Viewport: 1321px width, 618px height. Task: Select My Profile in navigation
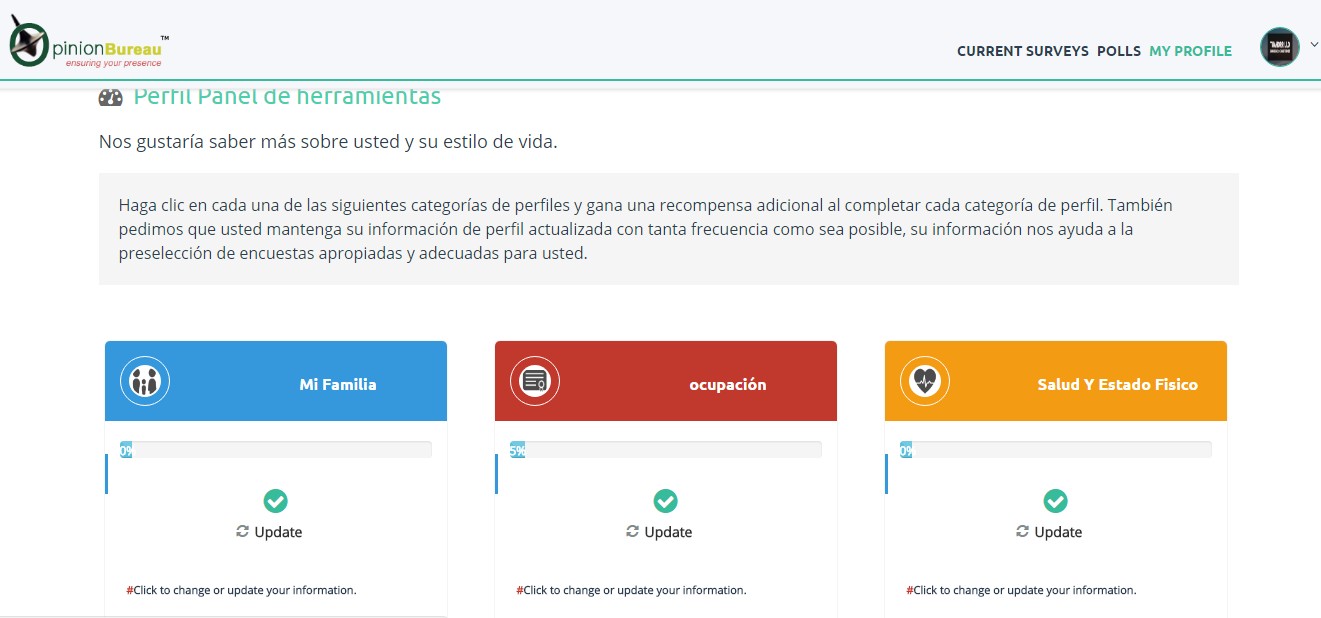[1191, 51]
